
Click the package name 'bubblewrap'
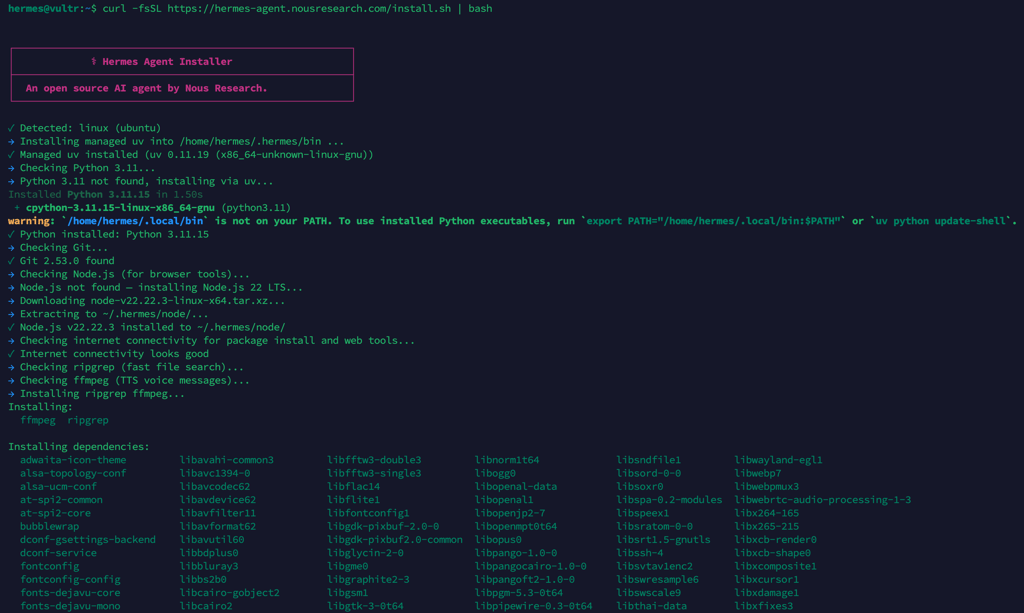pyautogui.click(x=50, y=526)
